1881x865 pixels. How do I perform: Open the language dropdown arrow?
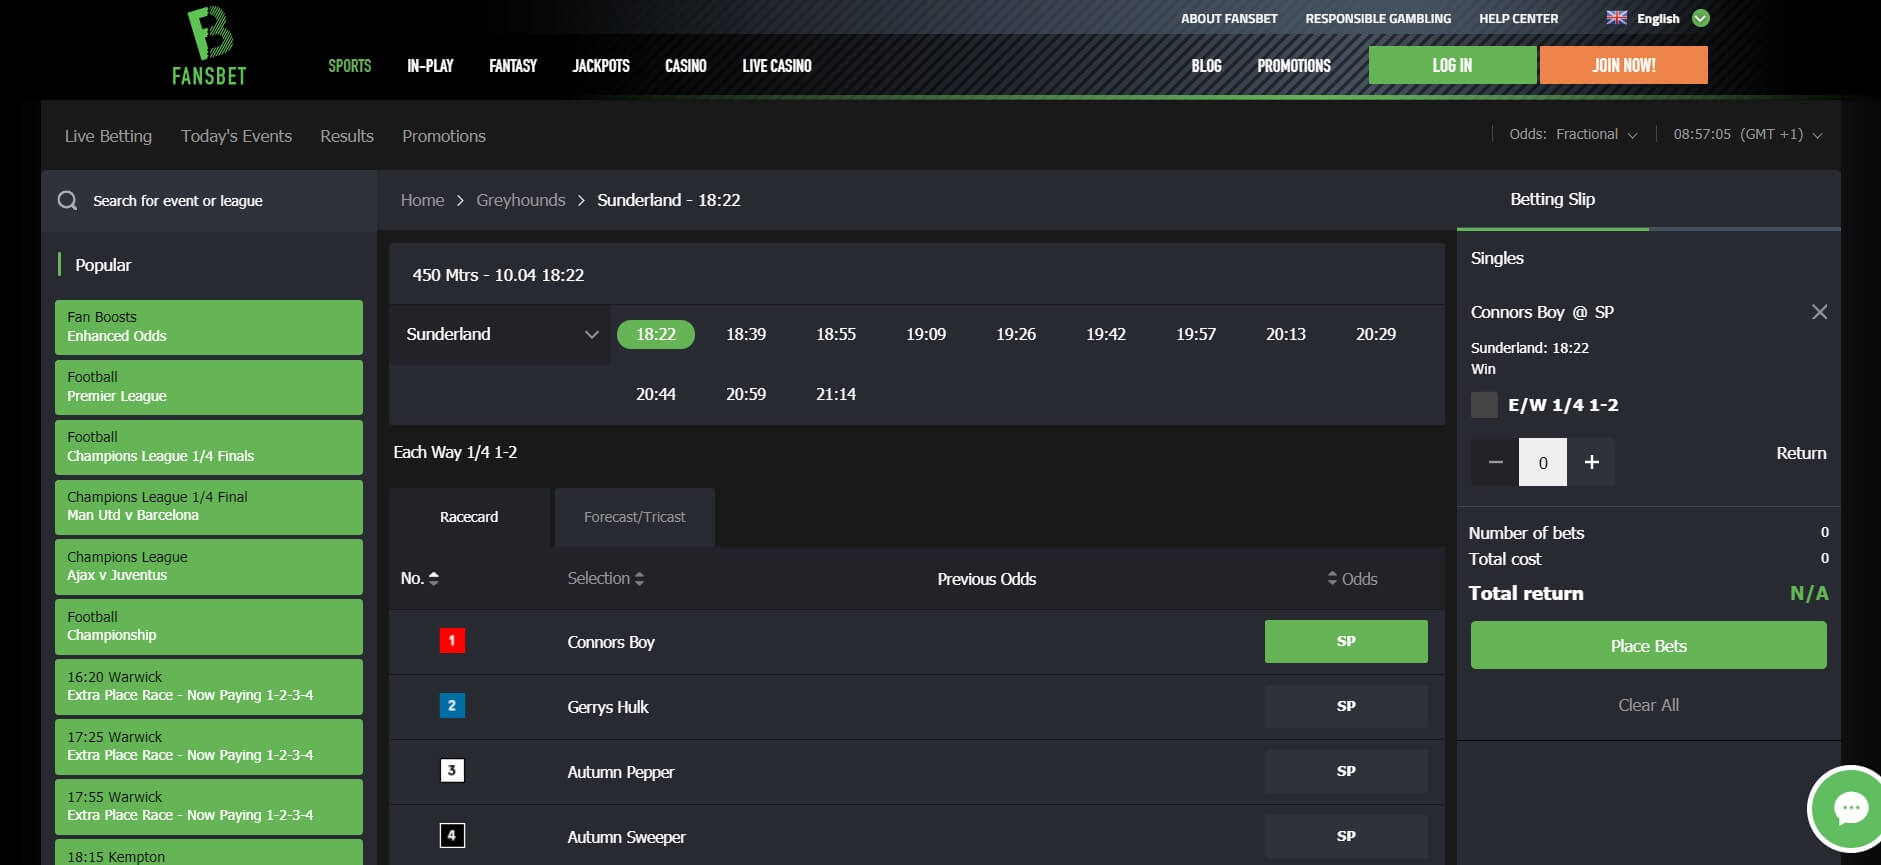[x=1700, y=18]
